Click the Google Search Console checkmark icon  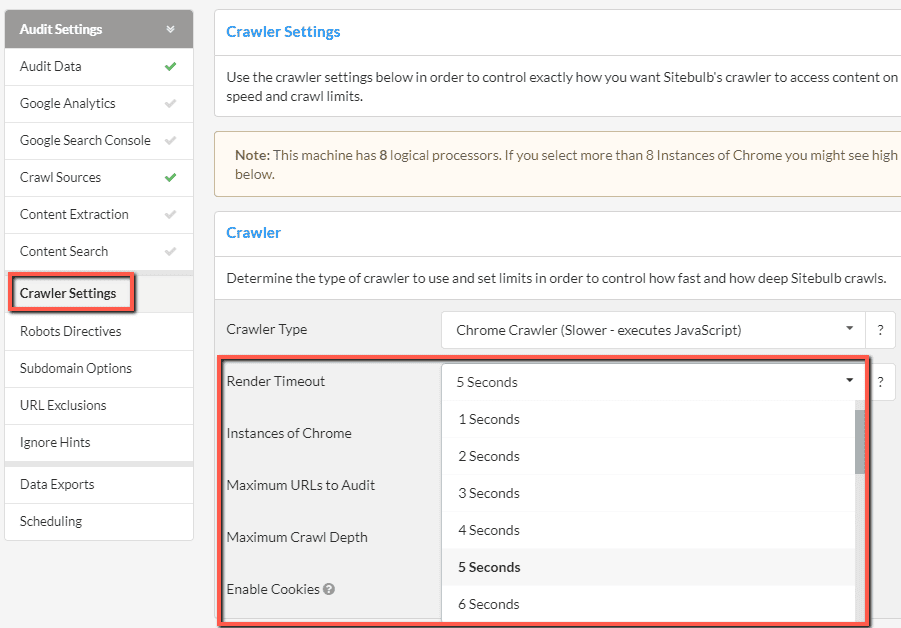(x=171, y=141)
